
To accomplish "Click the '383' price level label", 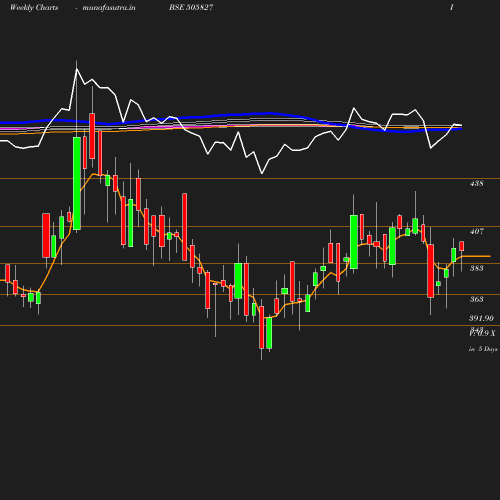I will [x=477, y=268].
